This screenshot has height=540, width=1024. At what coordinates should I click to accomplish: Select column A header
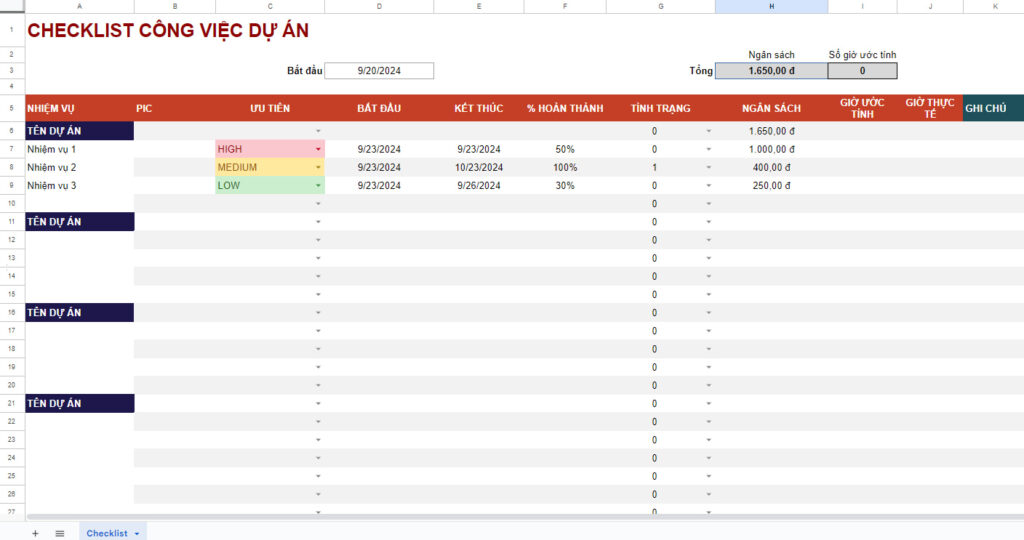79,6
